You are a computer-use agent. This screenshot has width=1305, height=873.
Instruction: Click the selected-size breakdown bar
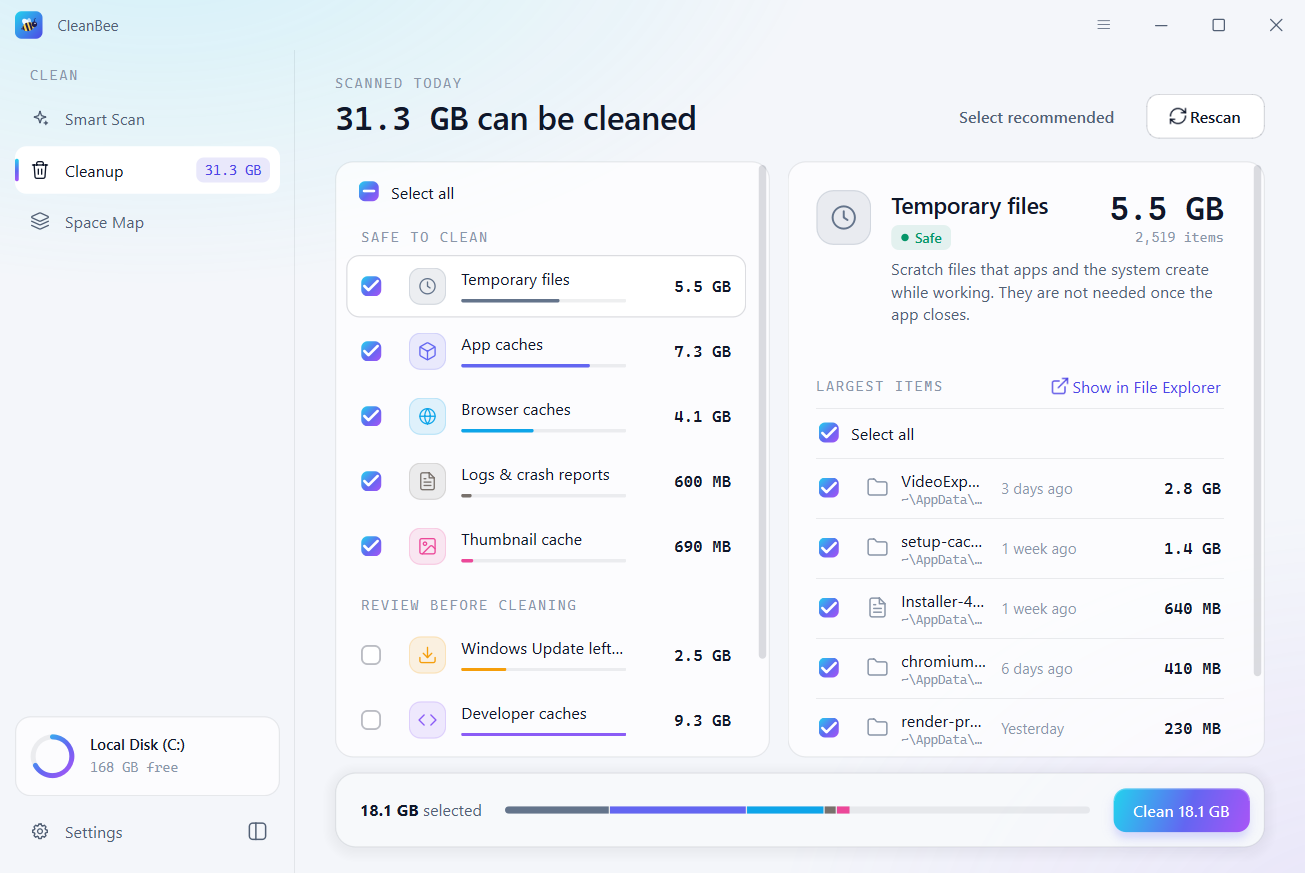coord(797,810)
